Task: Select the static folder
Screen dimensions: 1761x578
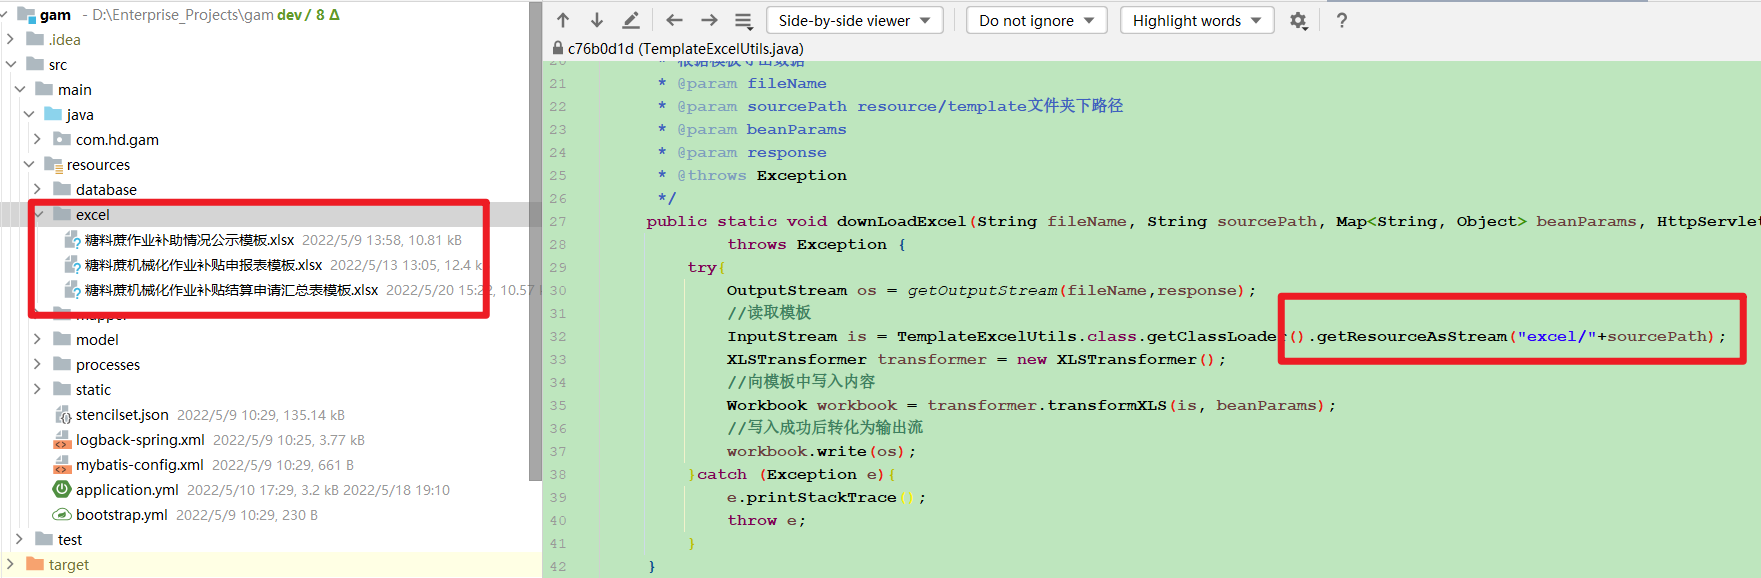Action: [x=93, y=390]
